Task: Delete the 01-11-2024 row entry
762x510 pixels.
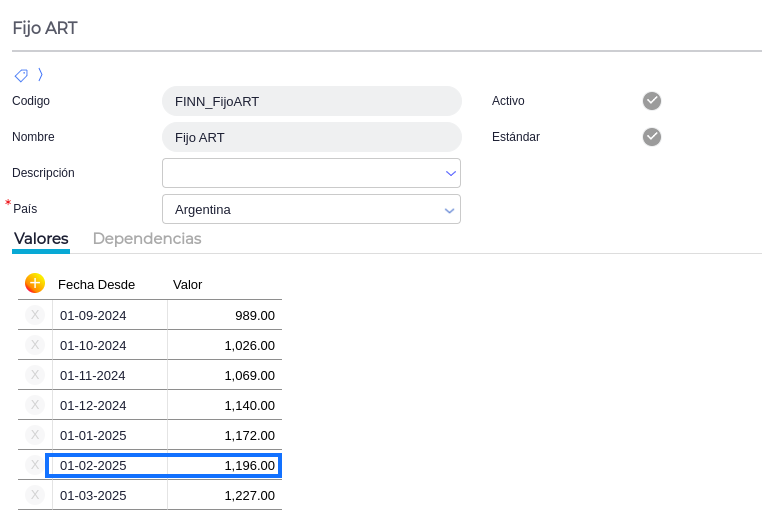Action: [x=35, y=375]
